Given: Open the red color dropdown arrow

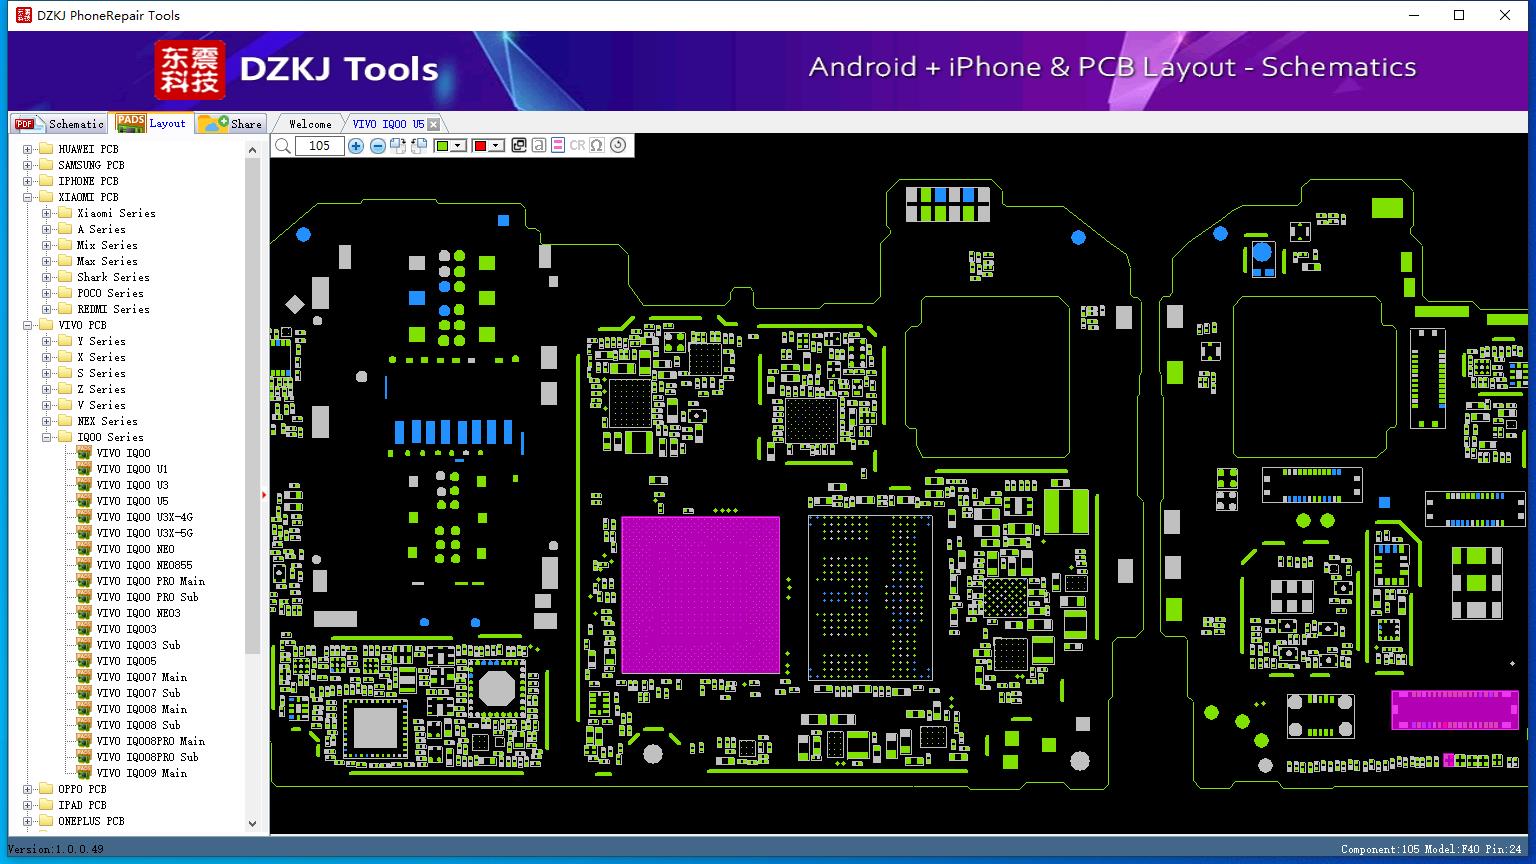Looking at the screenshot, I should click(x=496, y=146).
